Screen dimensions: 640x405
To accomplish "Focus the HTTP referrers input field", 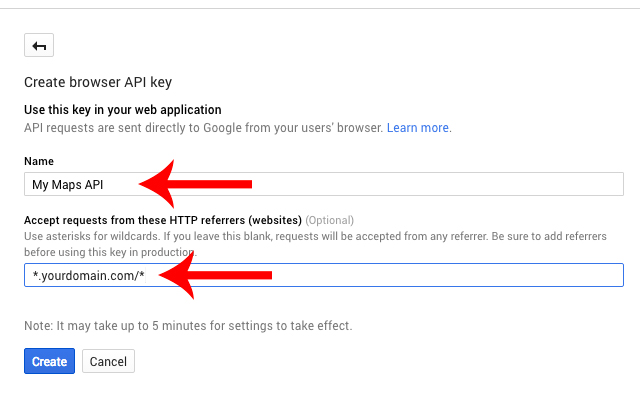I will point(324,275).
